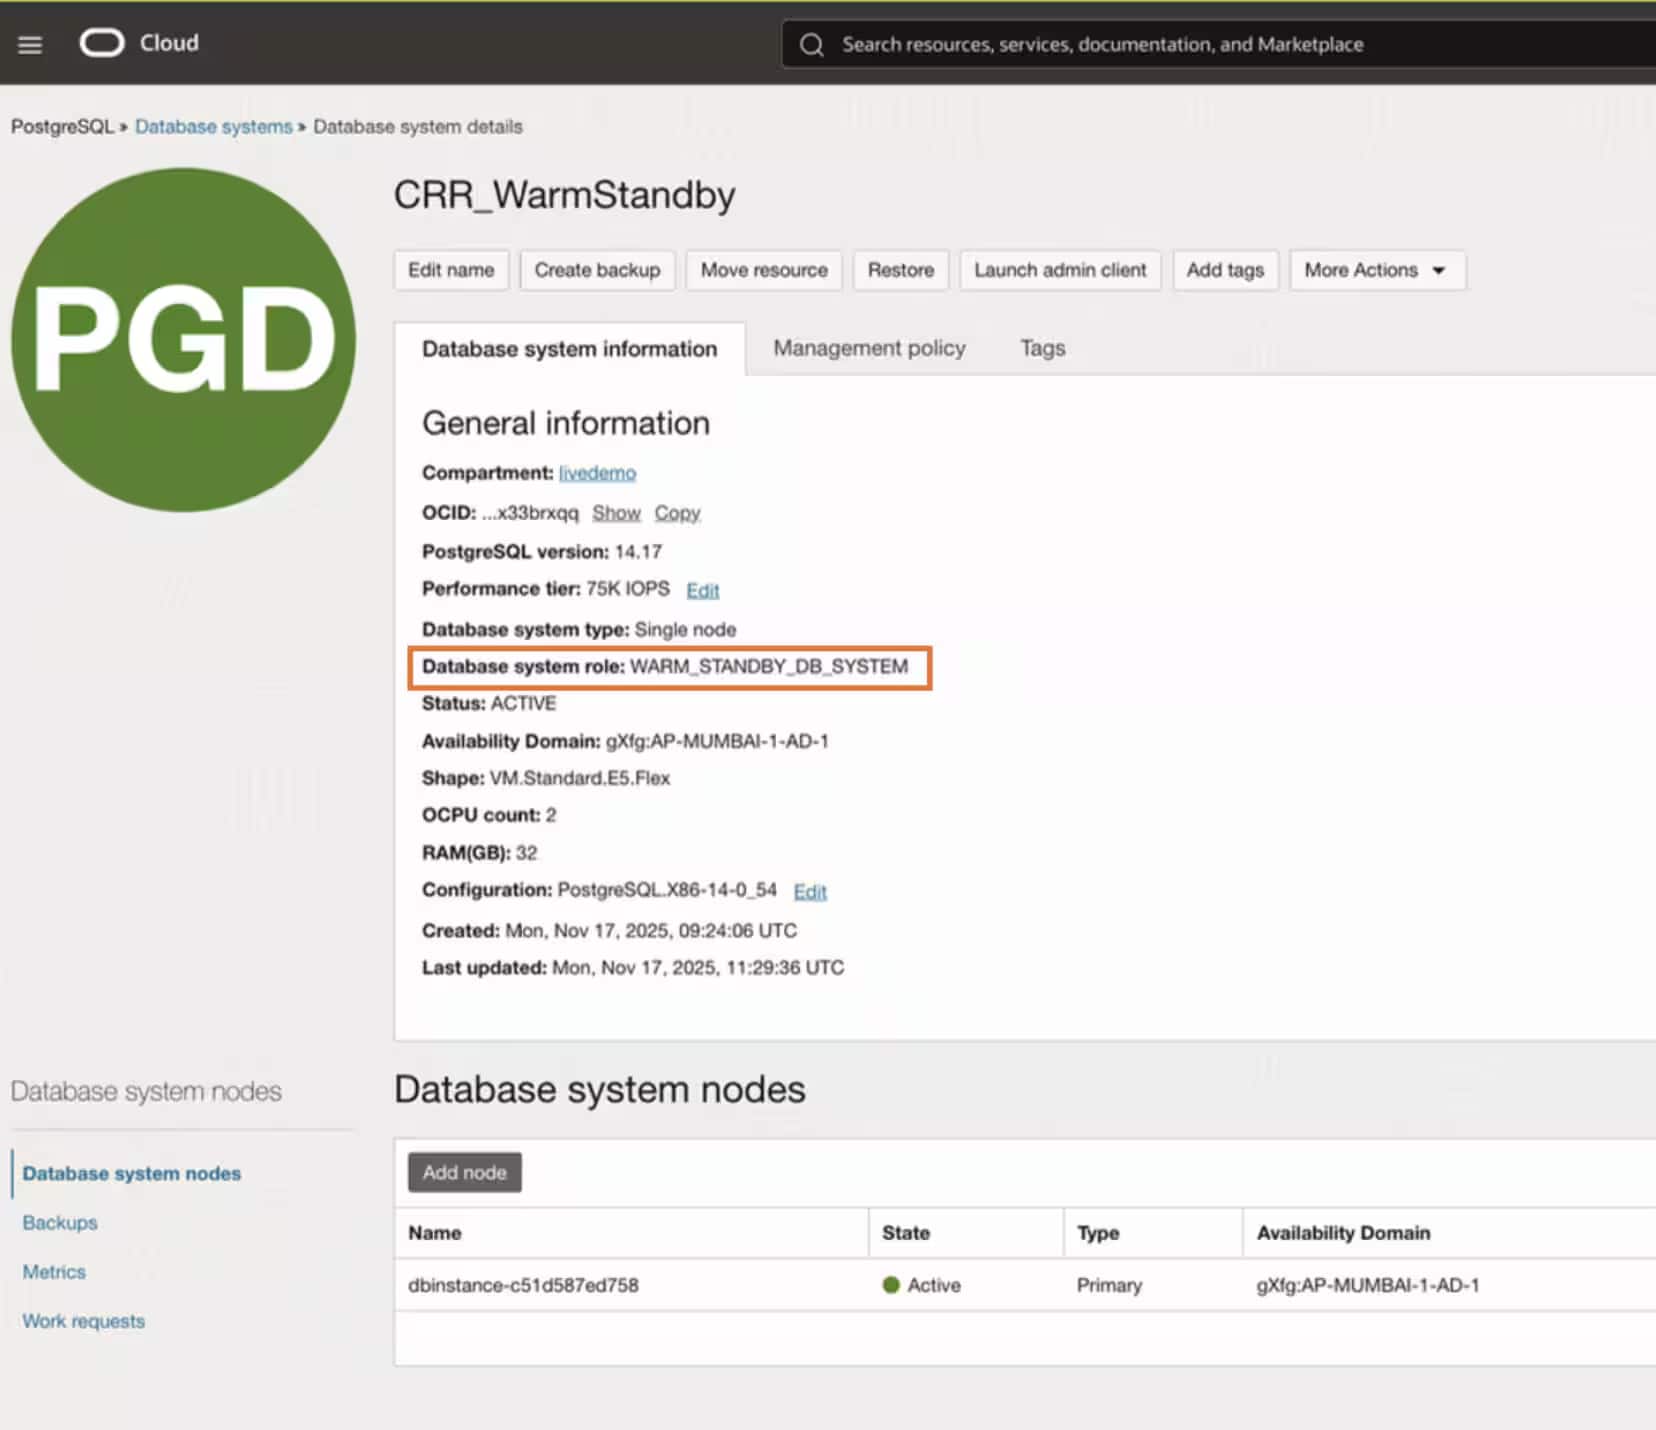
Task: Click the Primary type cell
Action: pos(1109,1285)
